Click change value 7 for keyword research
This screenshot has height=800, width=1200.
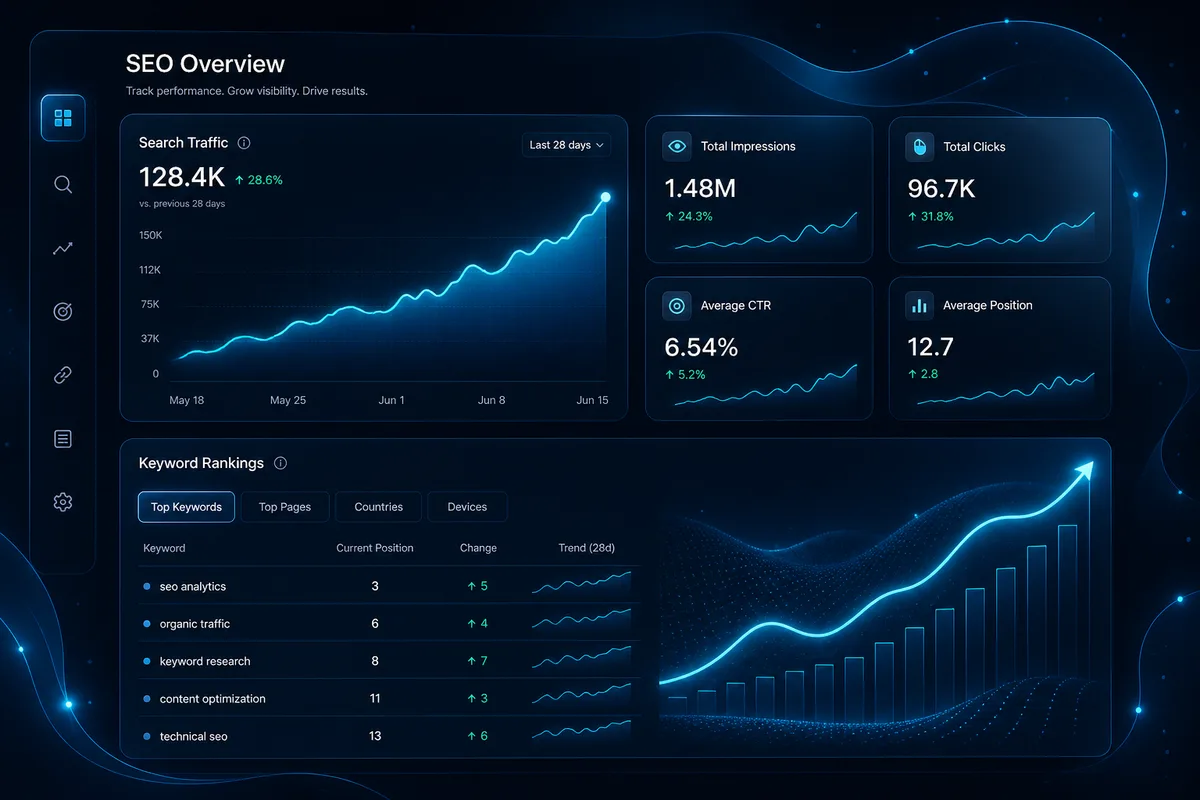click(478, 661)
